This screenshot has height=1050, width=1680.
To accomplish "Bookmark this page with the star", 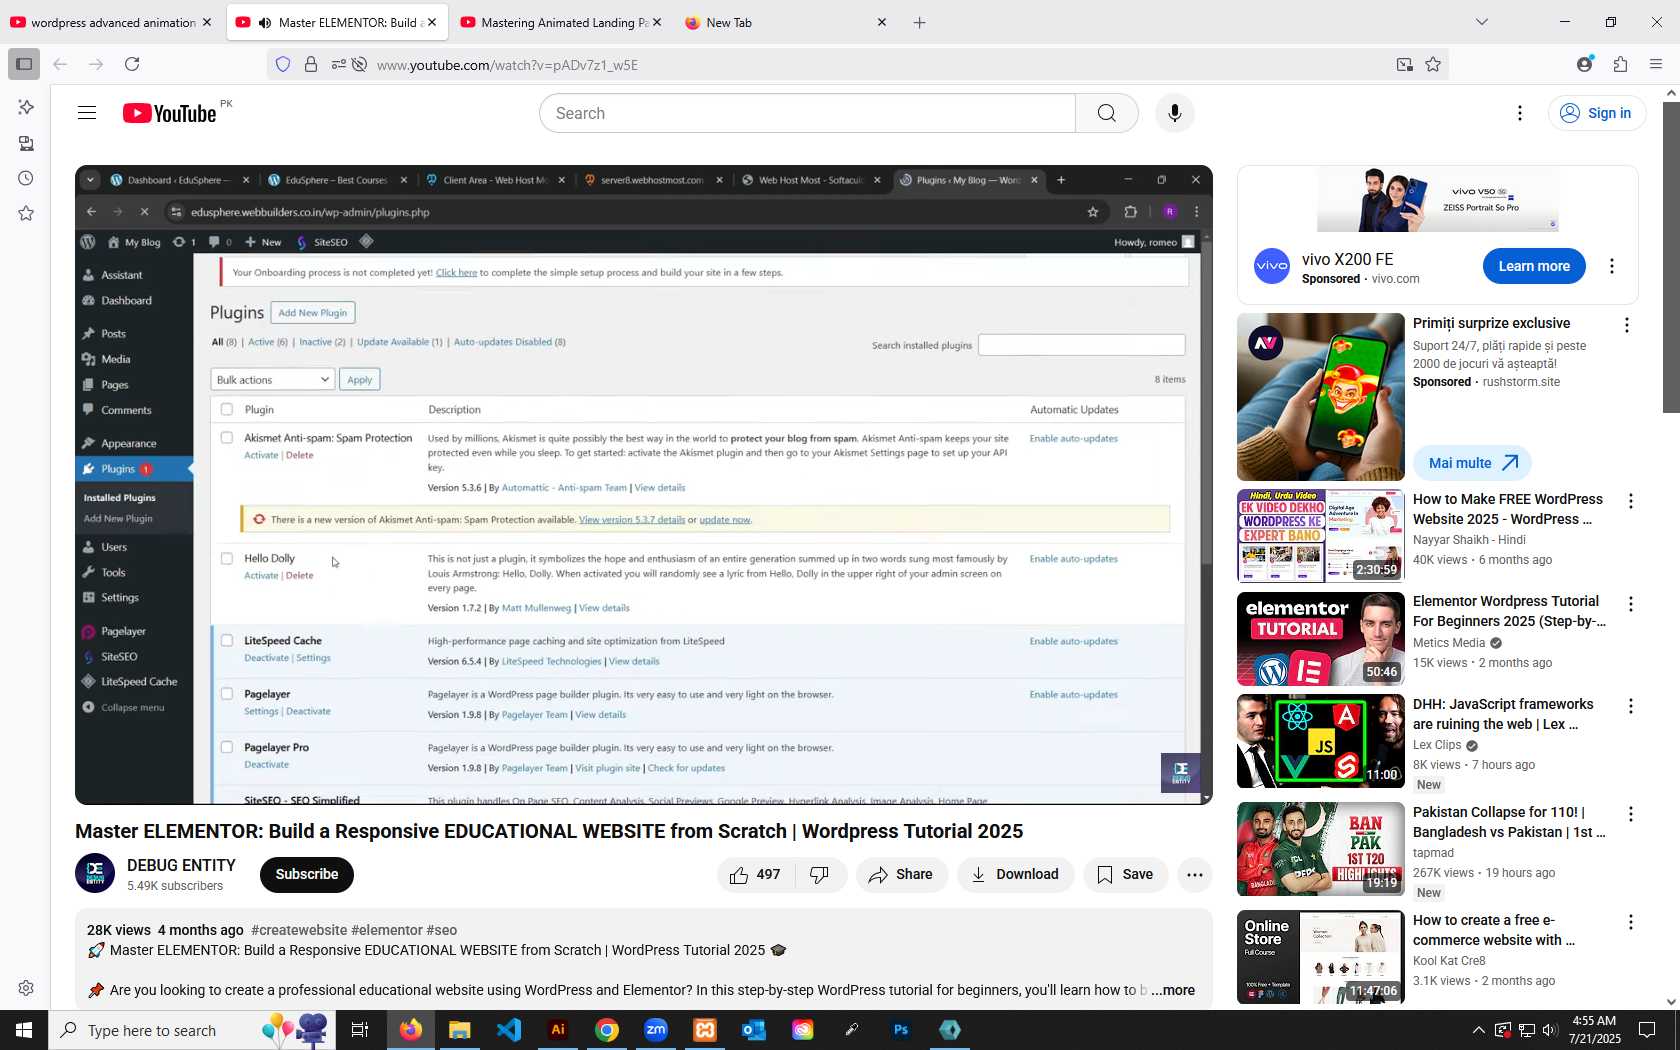I will pos(1432,64).
